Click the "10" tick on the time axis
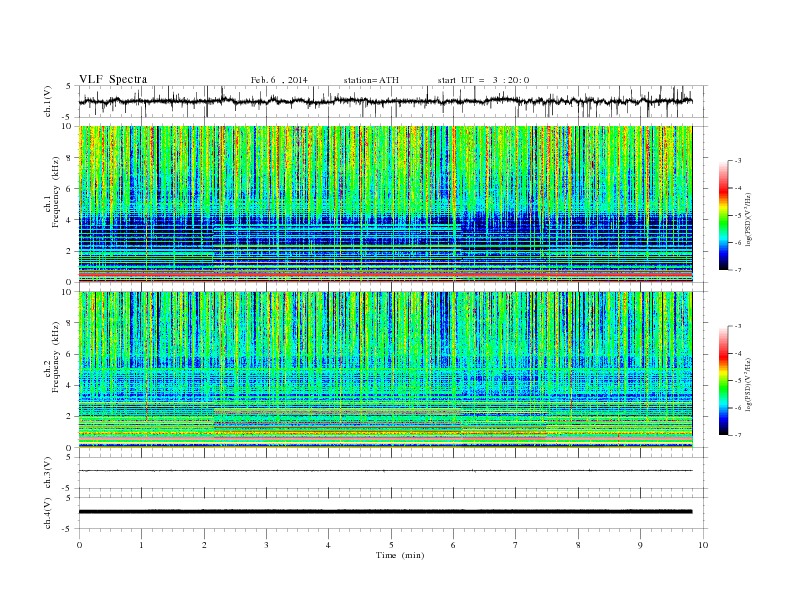792x612 pixels. [x=703, y=545]
